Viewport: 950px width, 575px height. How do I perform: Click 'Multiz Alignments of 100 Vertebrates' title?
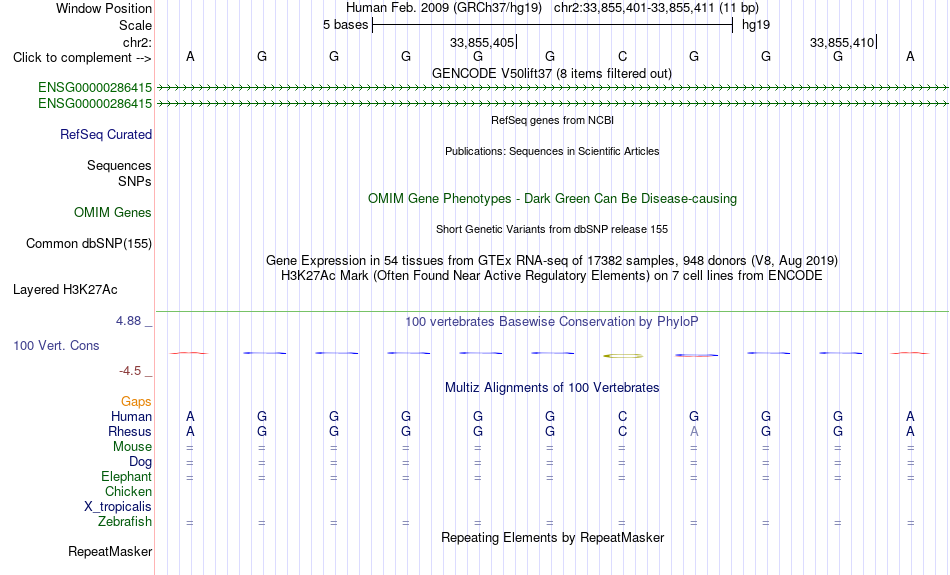click(552, 388)
